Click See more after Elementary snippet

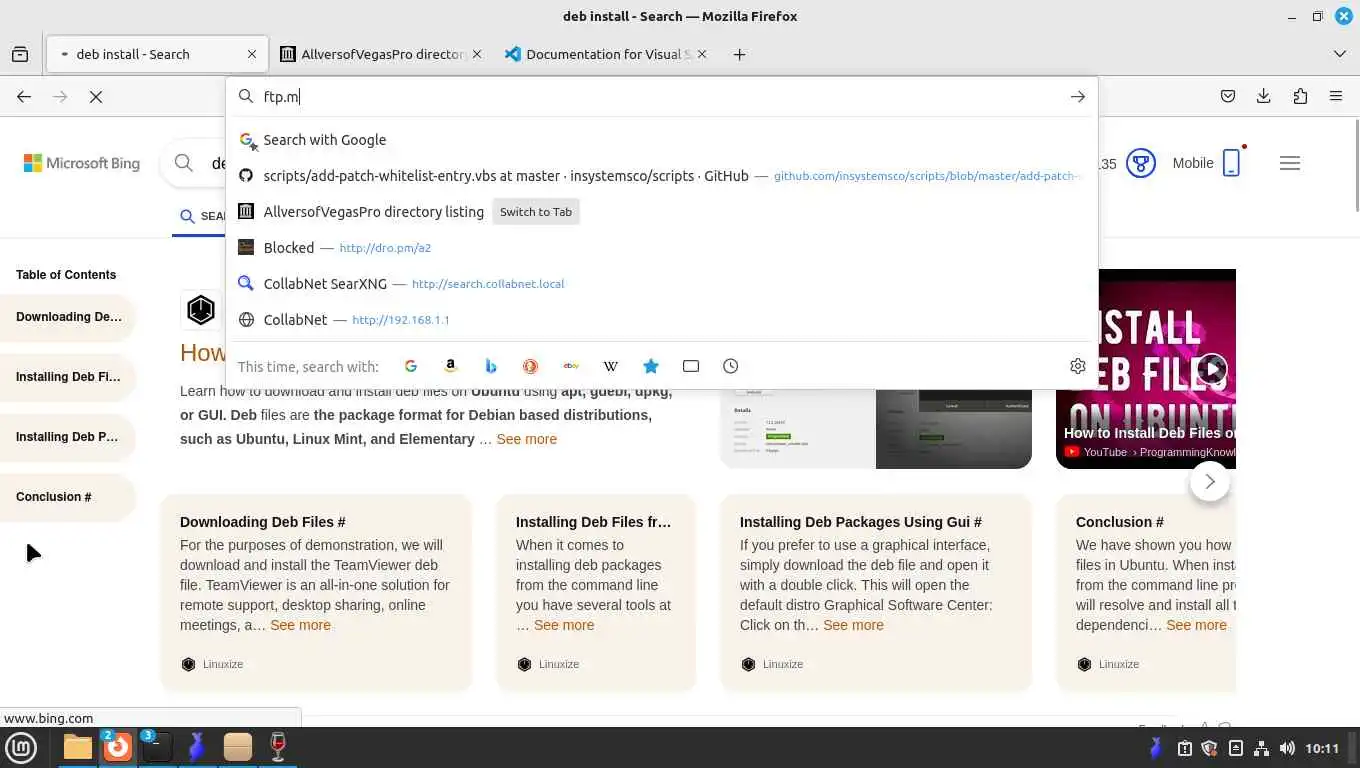coord(526,439)
